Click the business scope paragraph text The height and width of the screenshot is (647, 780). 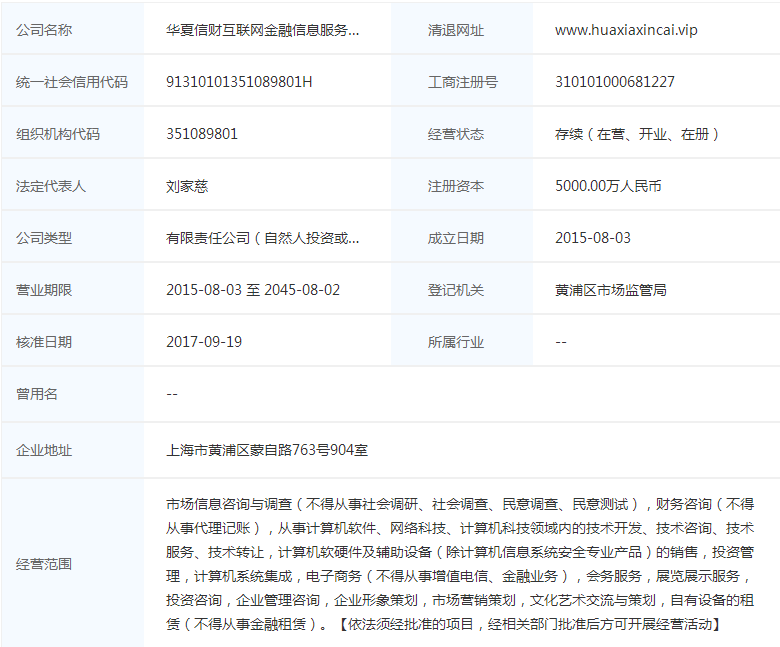coord(460,564)
